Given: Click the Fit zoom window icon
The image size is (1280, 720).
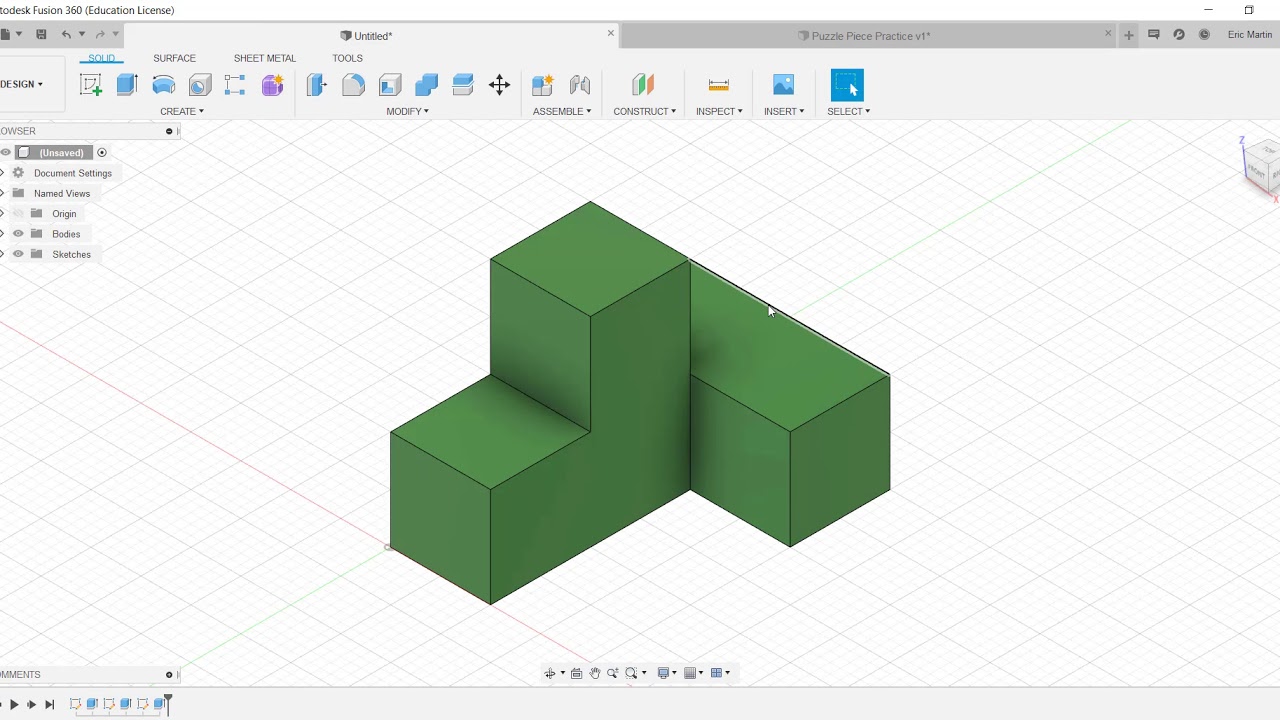Looking at the screenshot, I should [x=632, y=673].
